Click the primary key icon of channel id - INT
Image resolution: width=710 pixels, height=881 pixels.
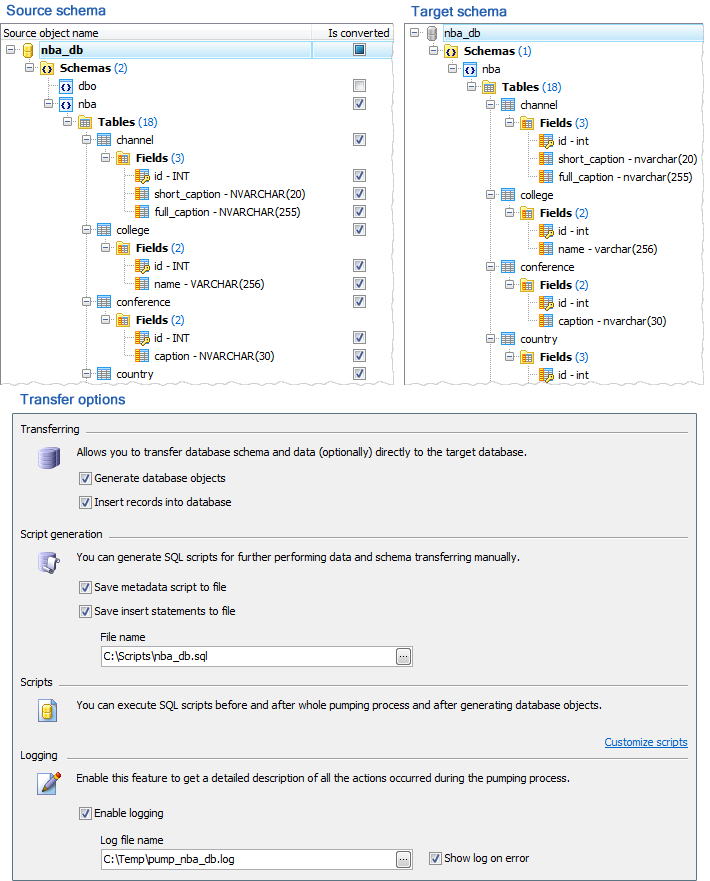tap(142, 176)
